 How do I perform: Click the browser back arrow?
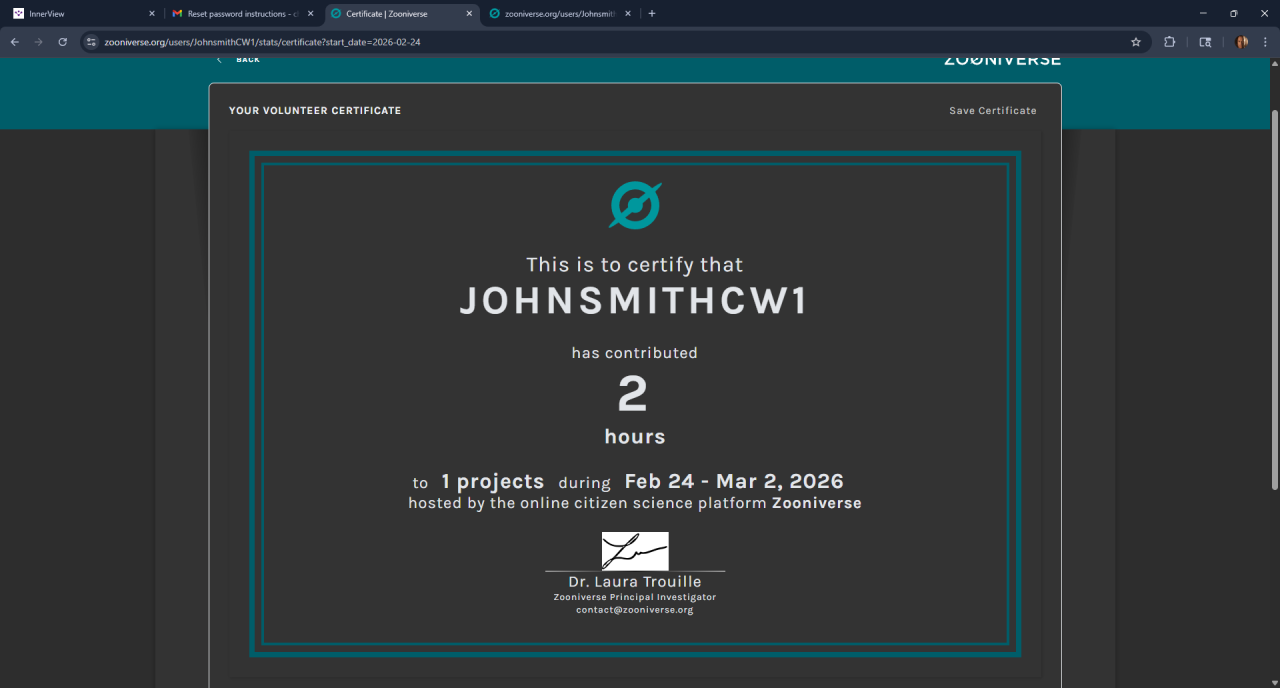tap(15, 42)
